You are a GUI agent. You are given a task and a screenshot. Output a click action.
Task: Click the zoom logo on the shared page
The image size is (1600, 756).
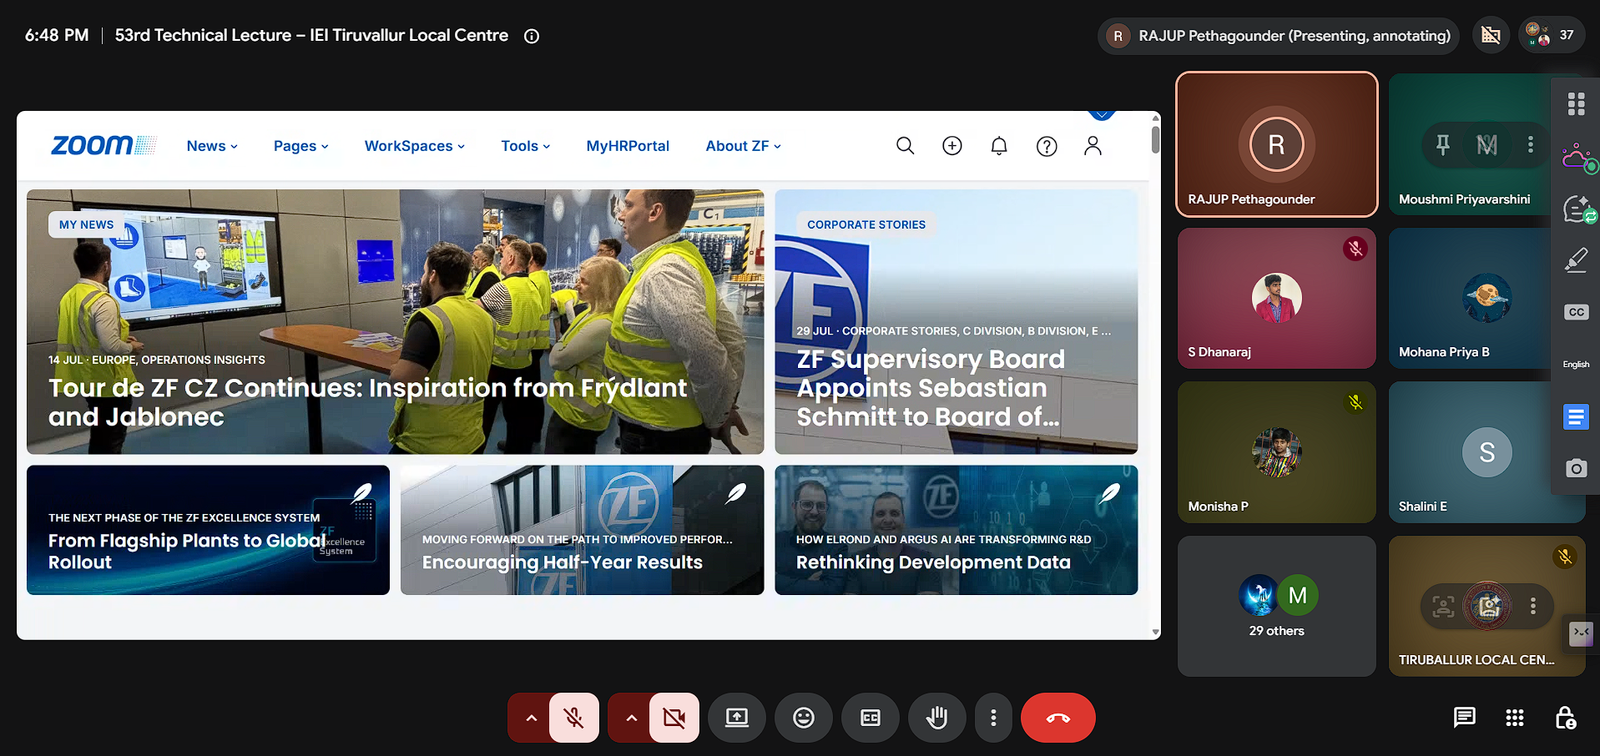tap(103, 146)
